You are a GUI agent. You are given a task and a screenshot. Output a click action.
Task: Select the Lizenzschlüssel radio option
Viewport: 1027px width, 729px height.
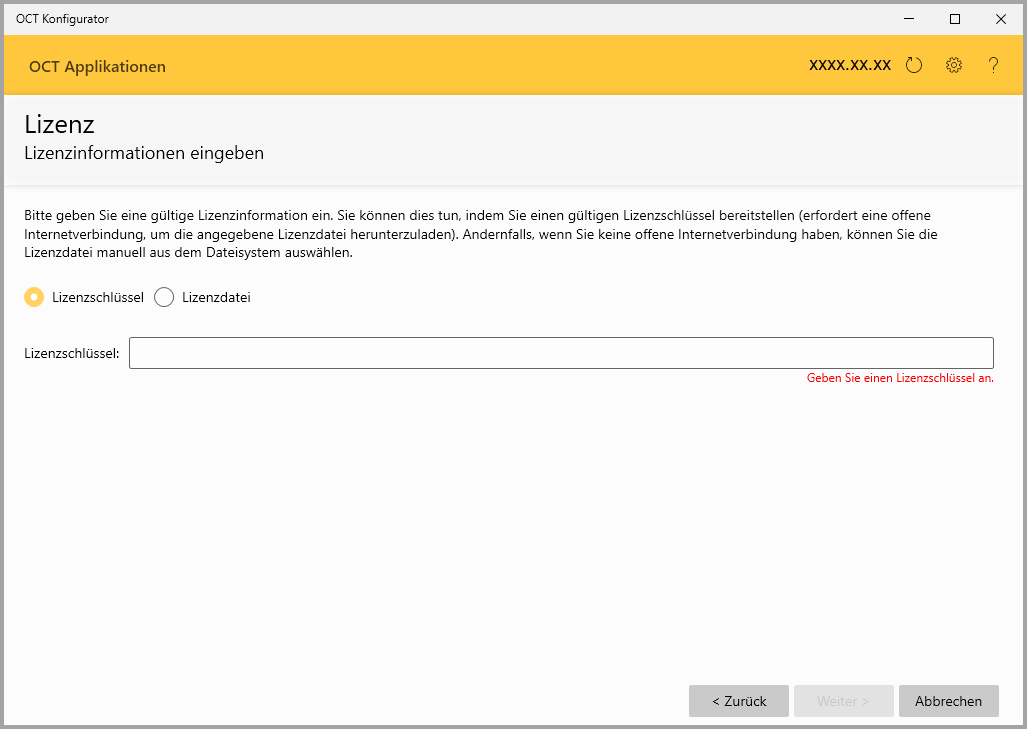click(34, 297)
